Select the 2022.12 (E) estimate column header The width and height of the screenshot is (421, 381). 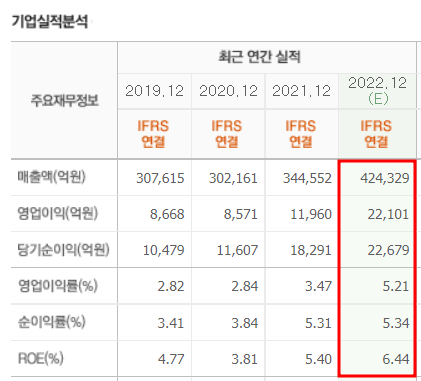pos(378,91)
